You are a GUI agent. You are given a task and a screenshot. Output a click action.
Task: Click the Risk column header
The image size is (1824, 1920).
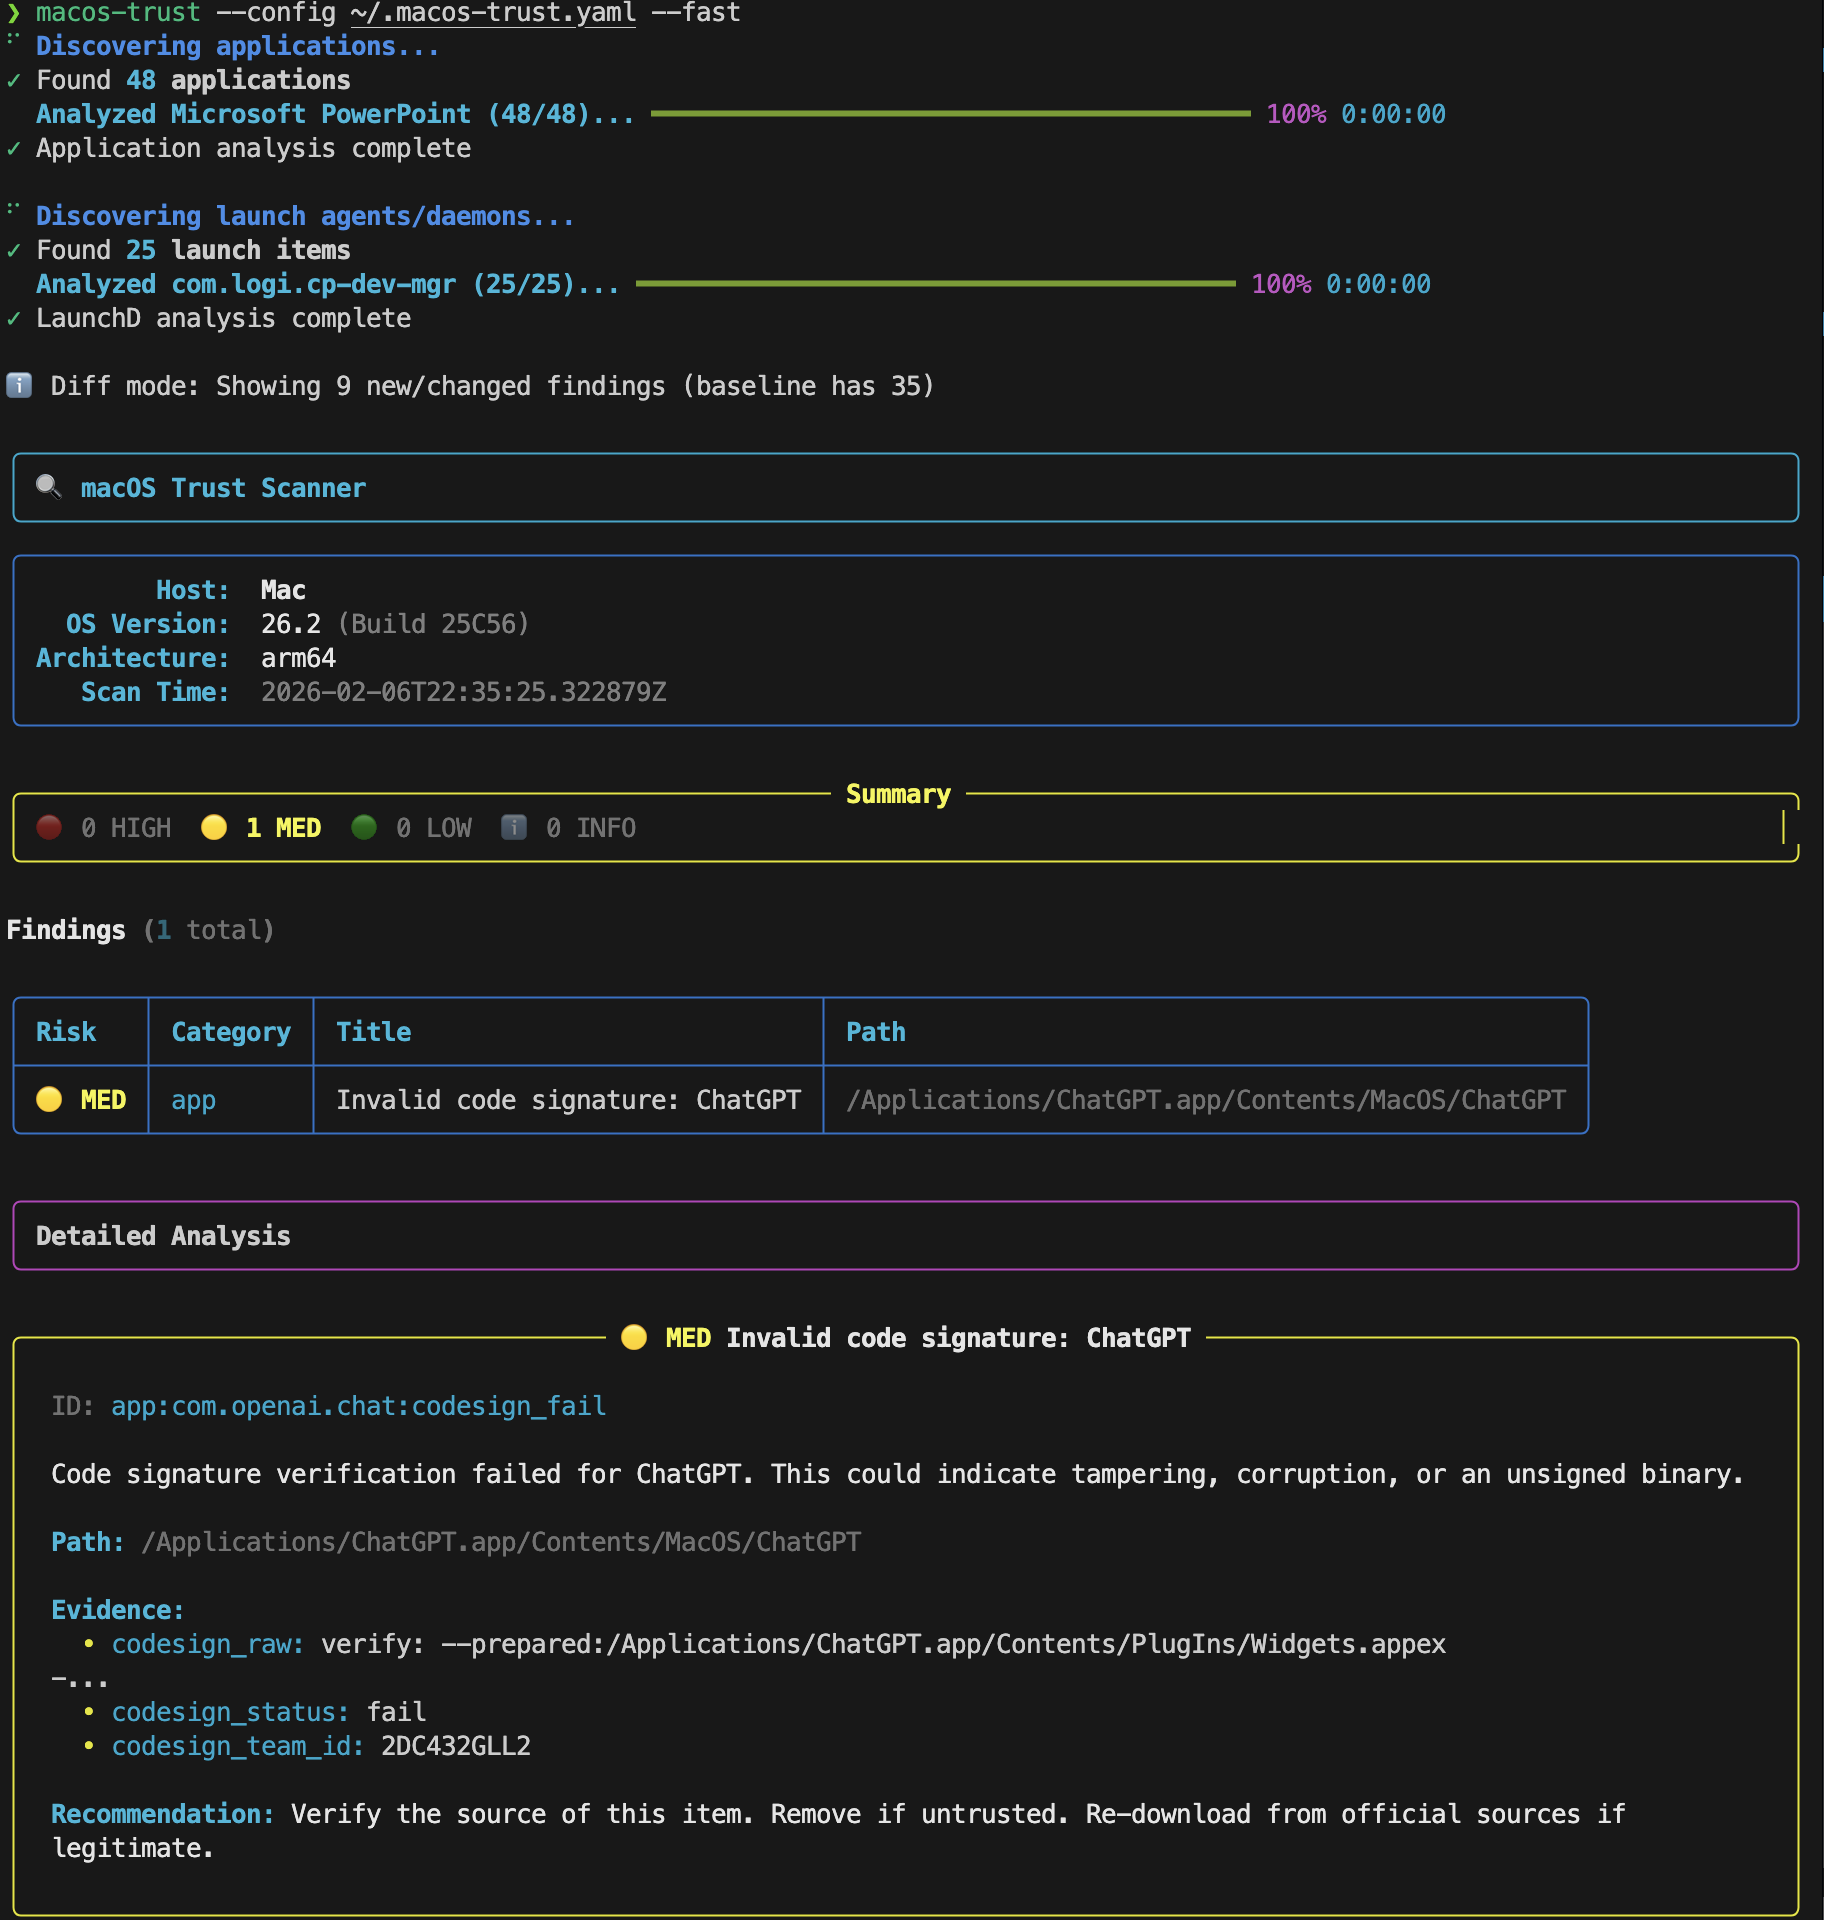point(66,1031)
